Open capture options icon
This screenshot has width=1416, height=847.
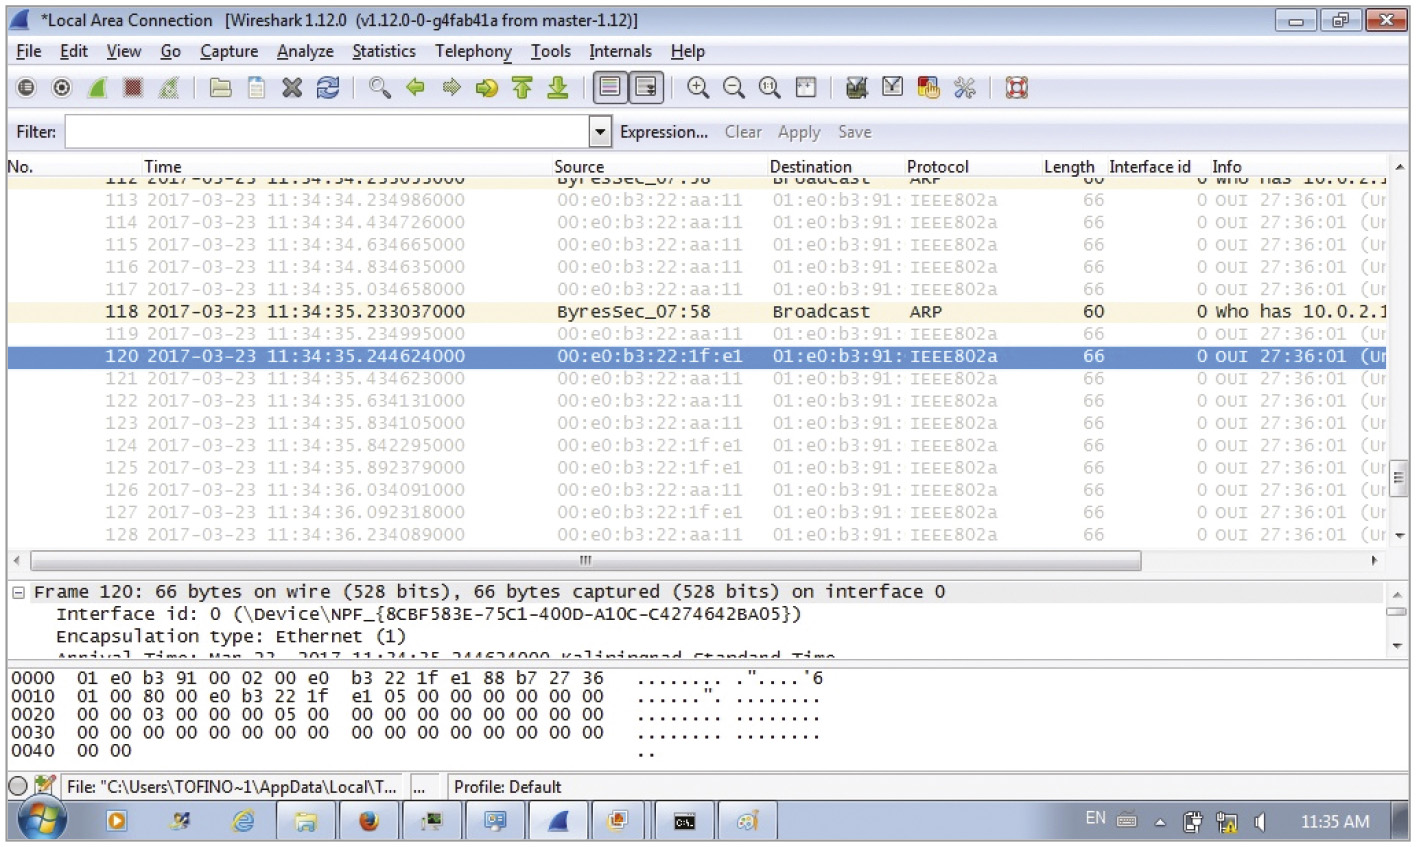click(62, 88)
